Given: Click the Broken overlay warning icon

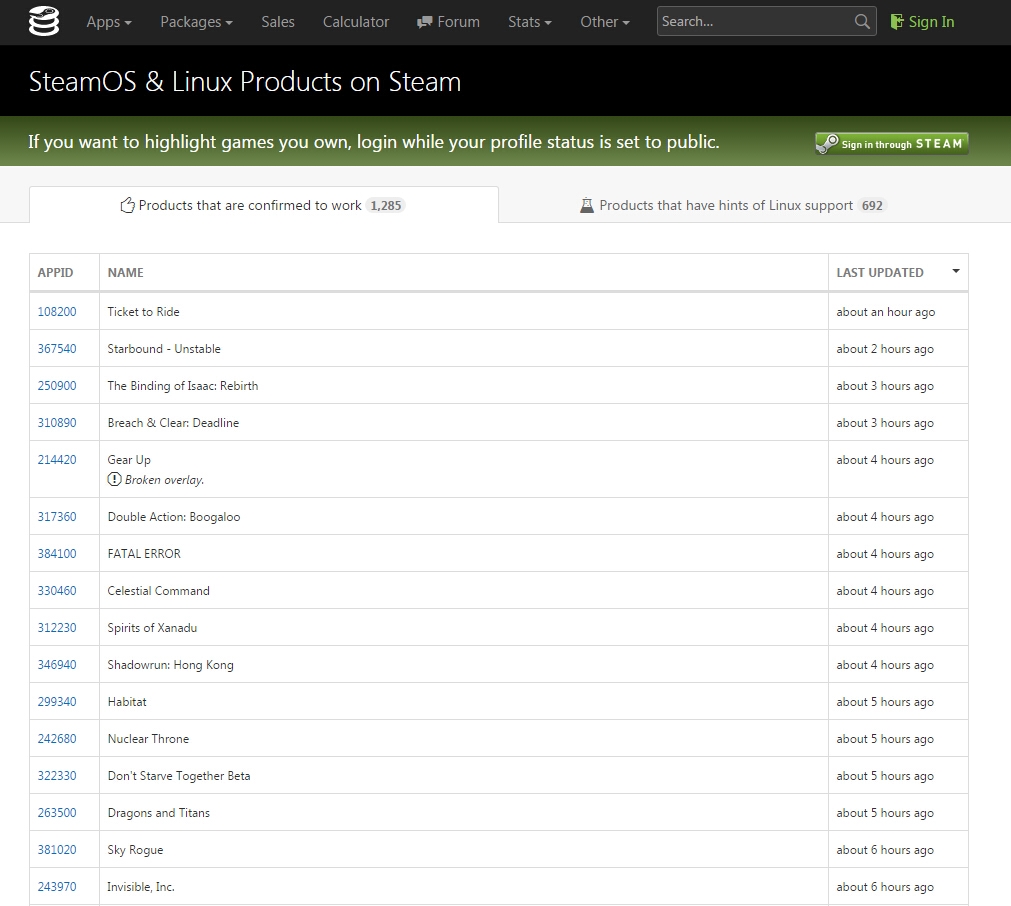Looking at the screenshot, I should click(x=115, y=480).
